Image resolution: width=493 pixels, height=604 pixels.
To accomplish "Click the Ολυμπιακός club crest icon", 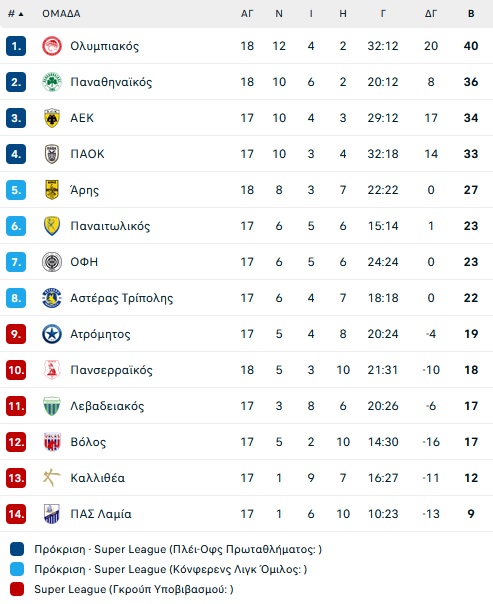I will [52, 46].
